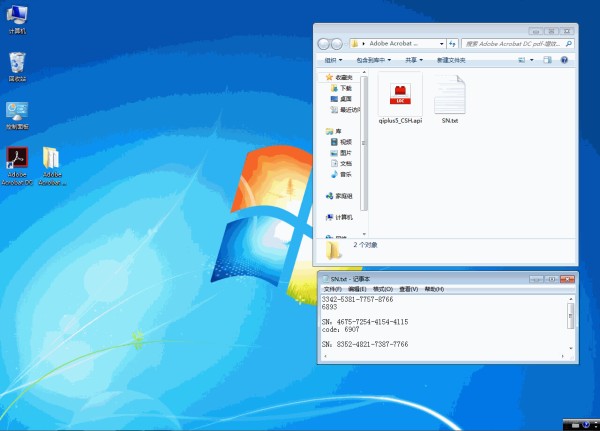Launch the Adobe Acrobat DC shortcut

coord(17,166)
